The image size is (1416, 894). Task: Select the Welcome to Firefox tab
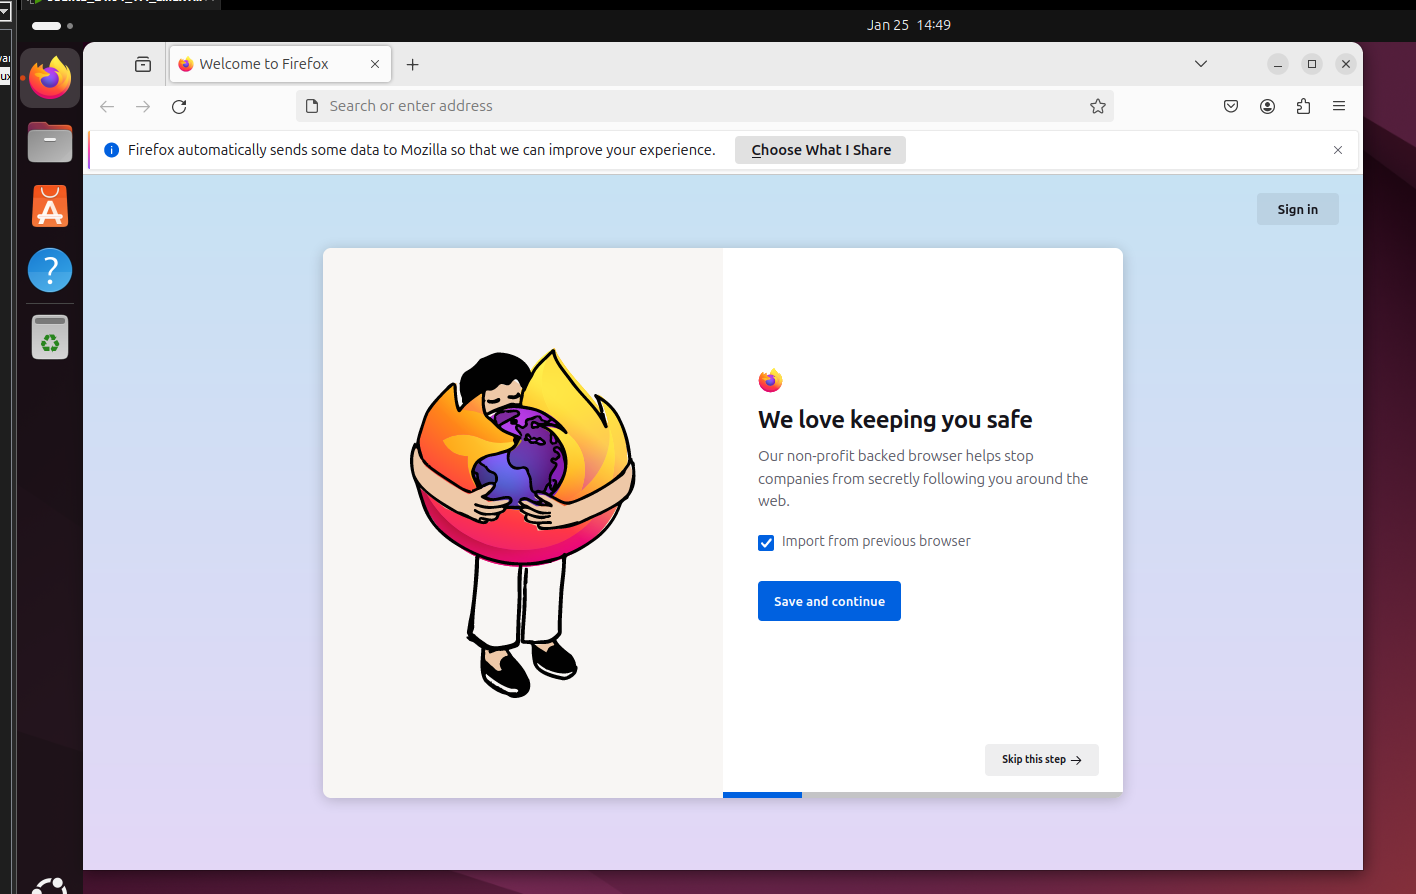click(264, 64)
